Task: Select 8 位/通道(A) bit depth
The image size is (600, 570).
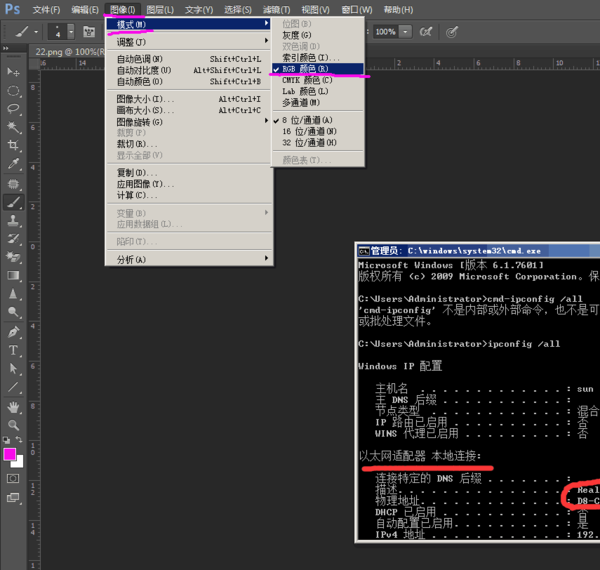Action: [x=318, y=120]
